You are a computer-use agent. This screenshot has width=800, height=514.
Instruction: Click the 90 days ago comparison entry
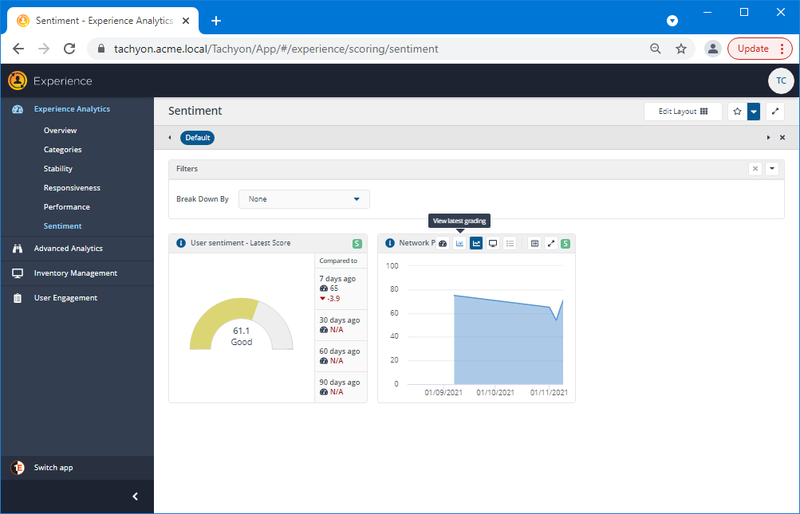coord(340,387)
